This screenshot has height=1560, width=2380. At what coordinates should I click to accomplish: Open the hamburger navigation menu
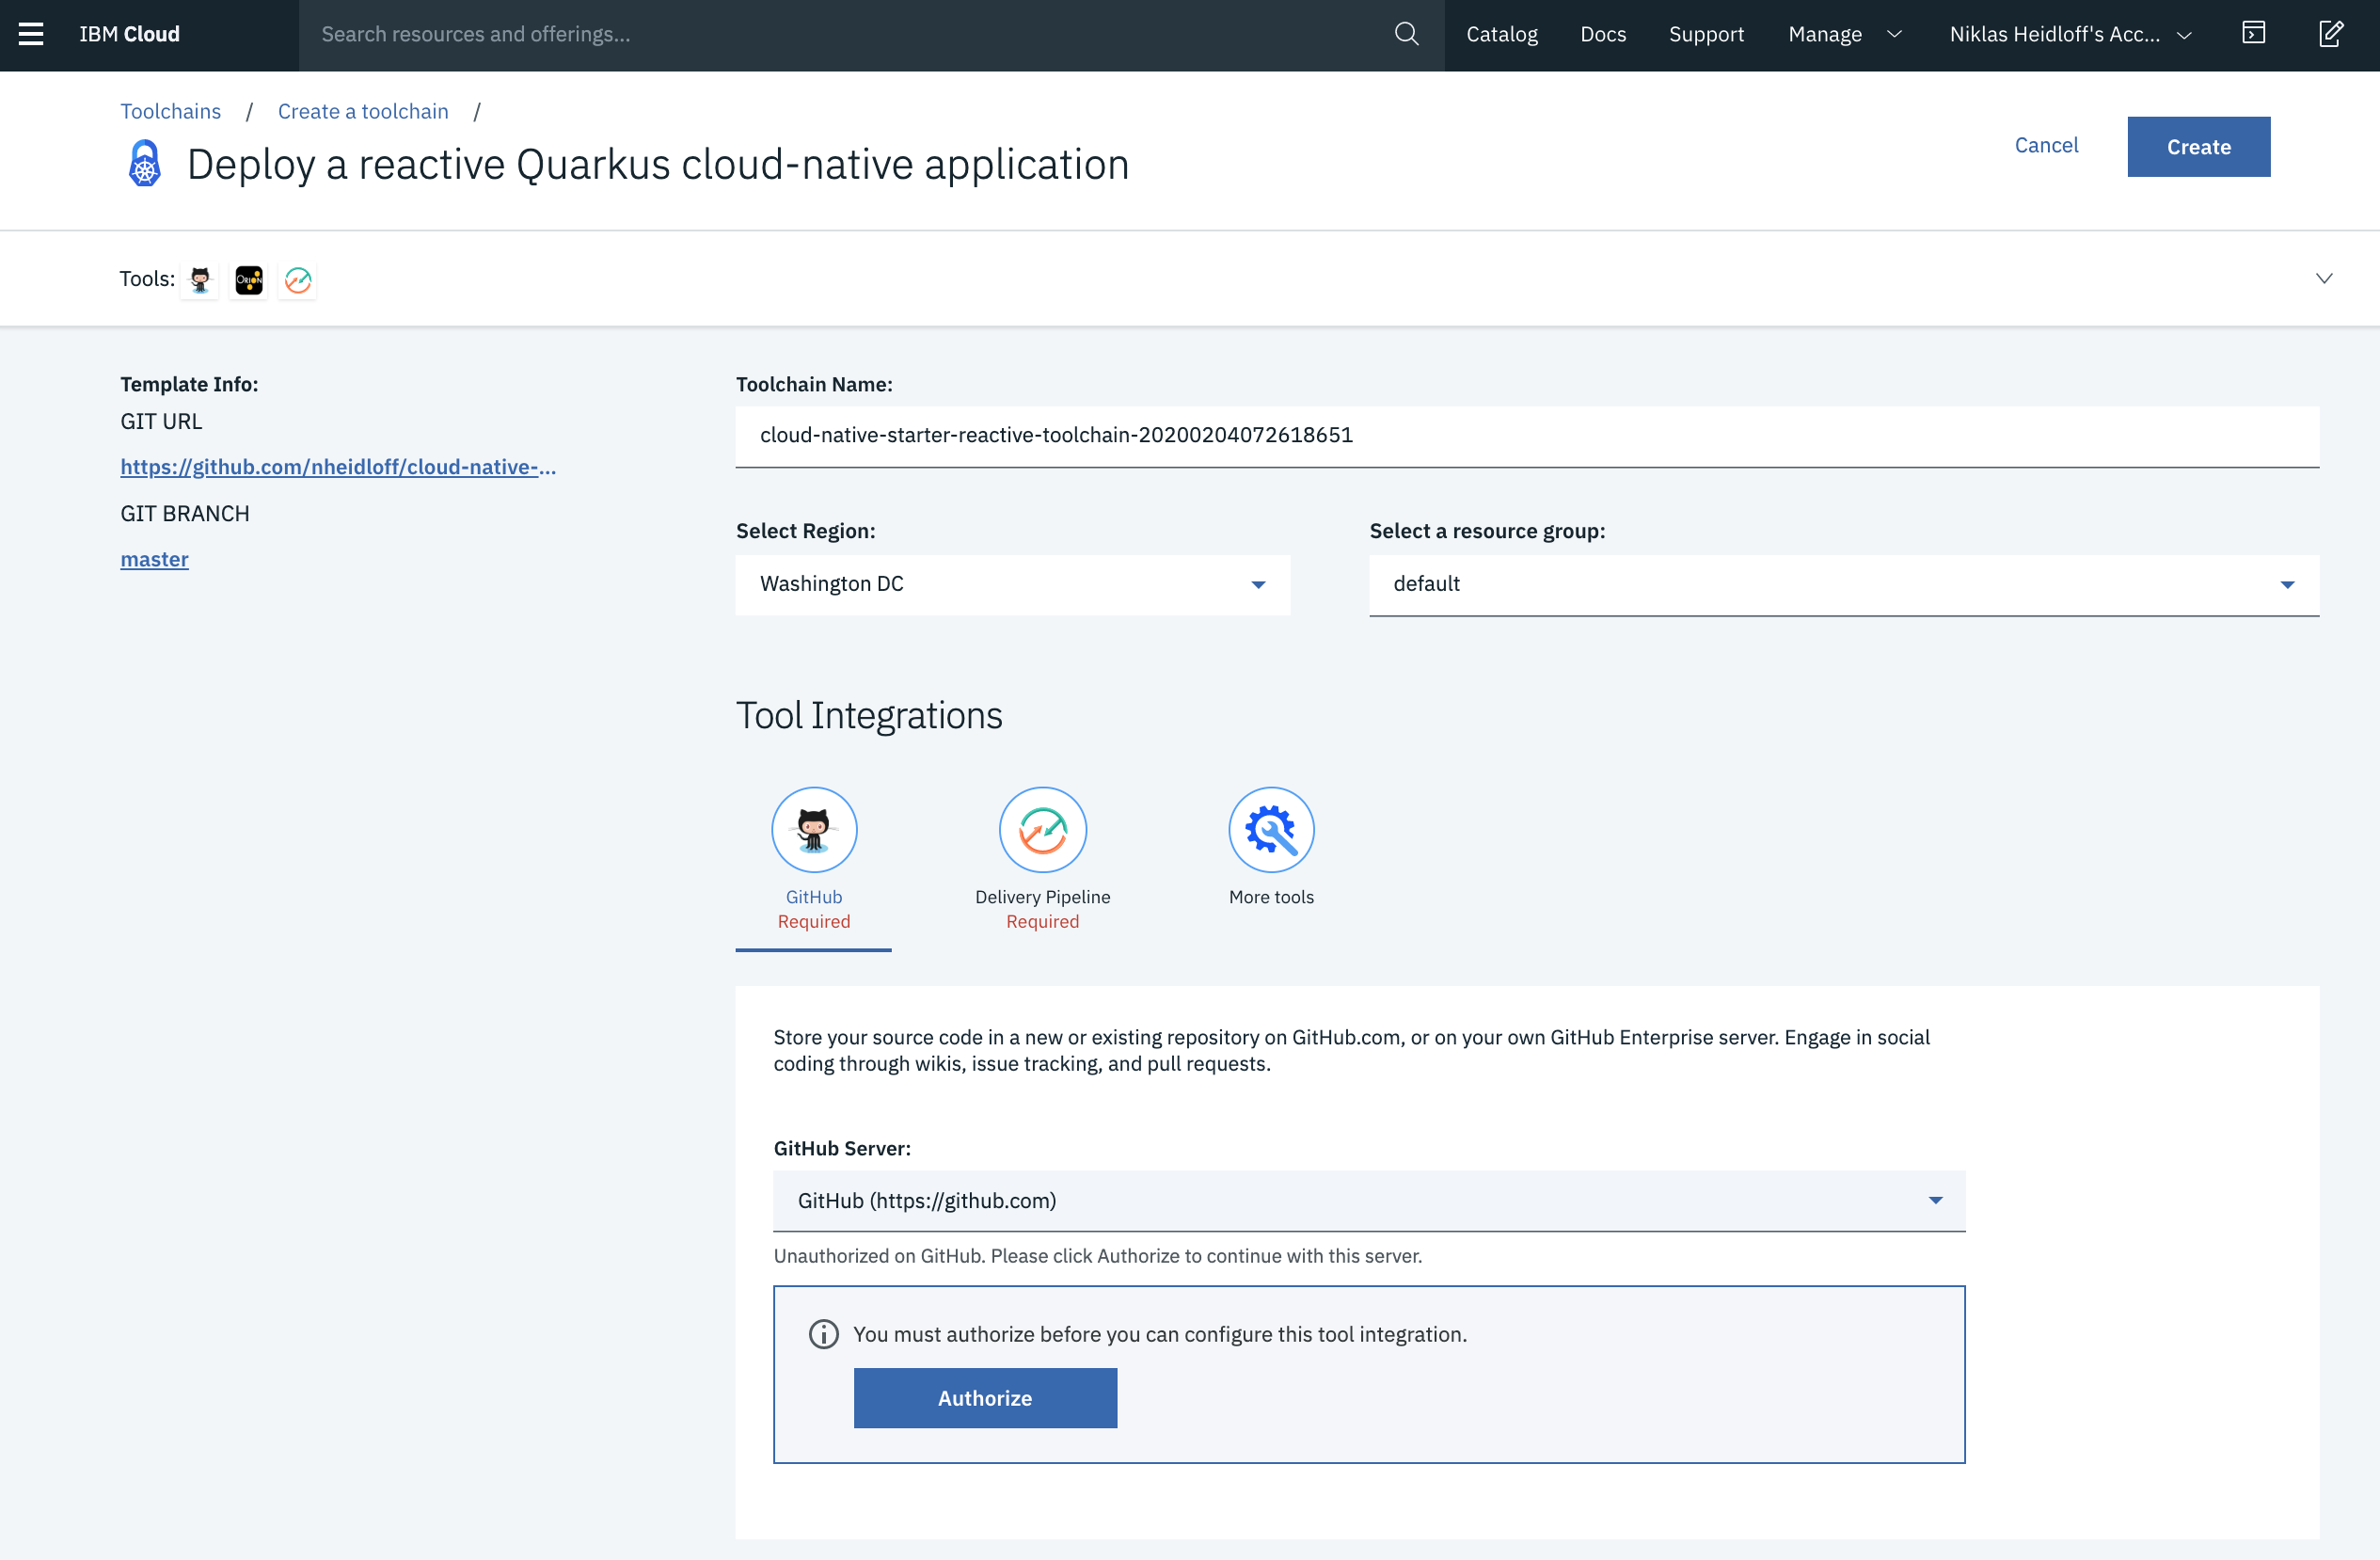click(x=31, y=34)
